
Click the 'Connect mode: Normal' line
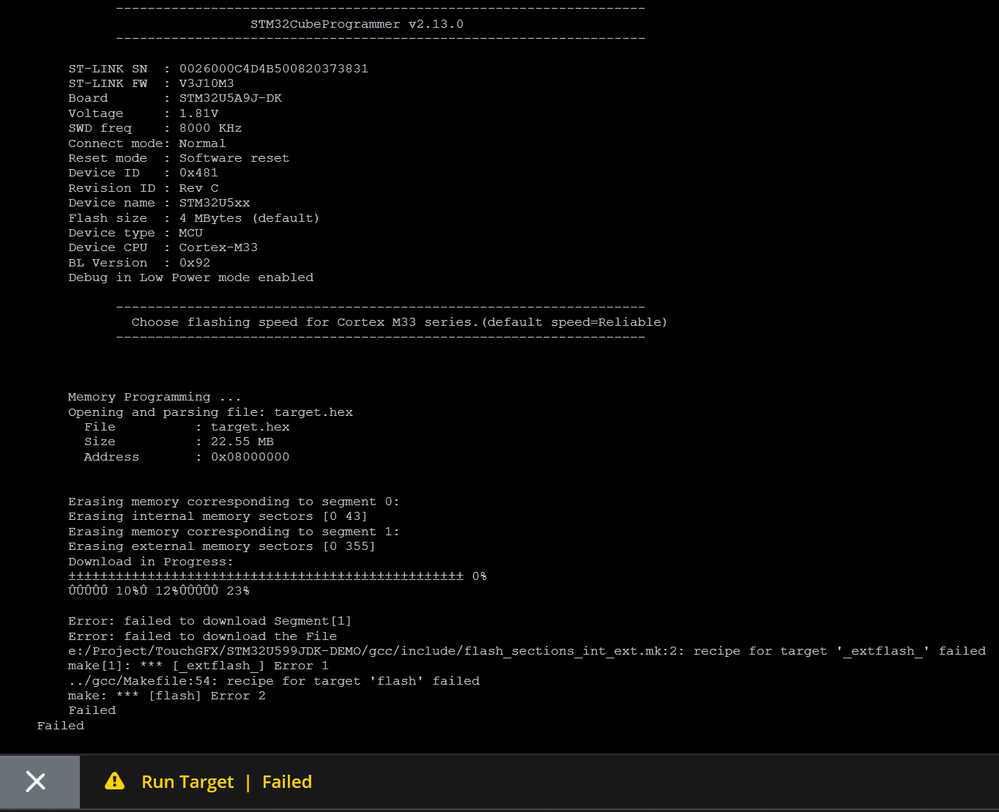tap(147, 143)
